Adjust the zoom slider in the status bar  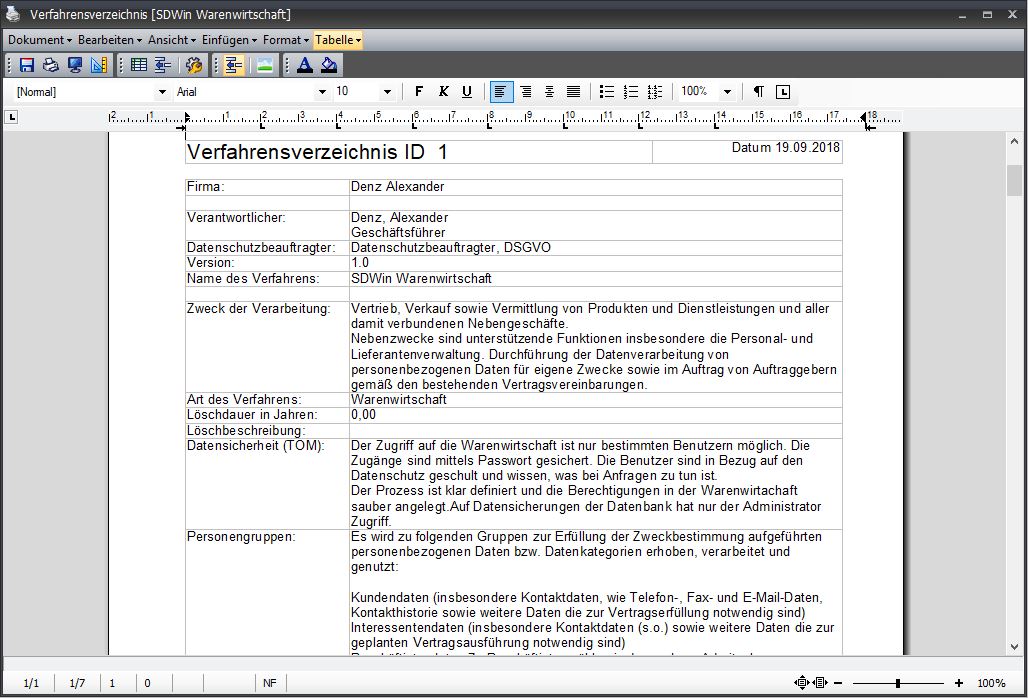point(898,683)
